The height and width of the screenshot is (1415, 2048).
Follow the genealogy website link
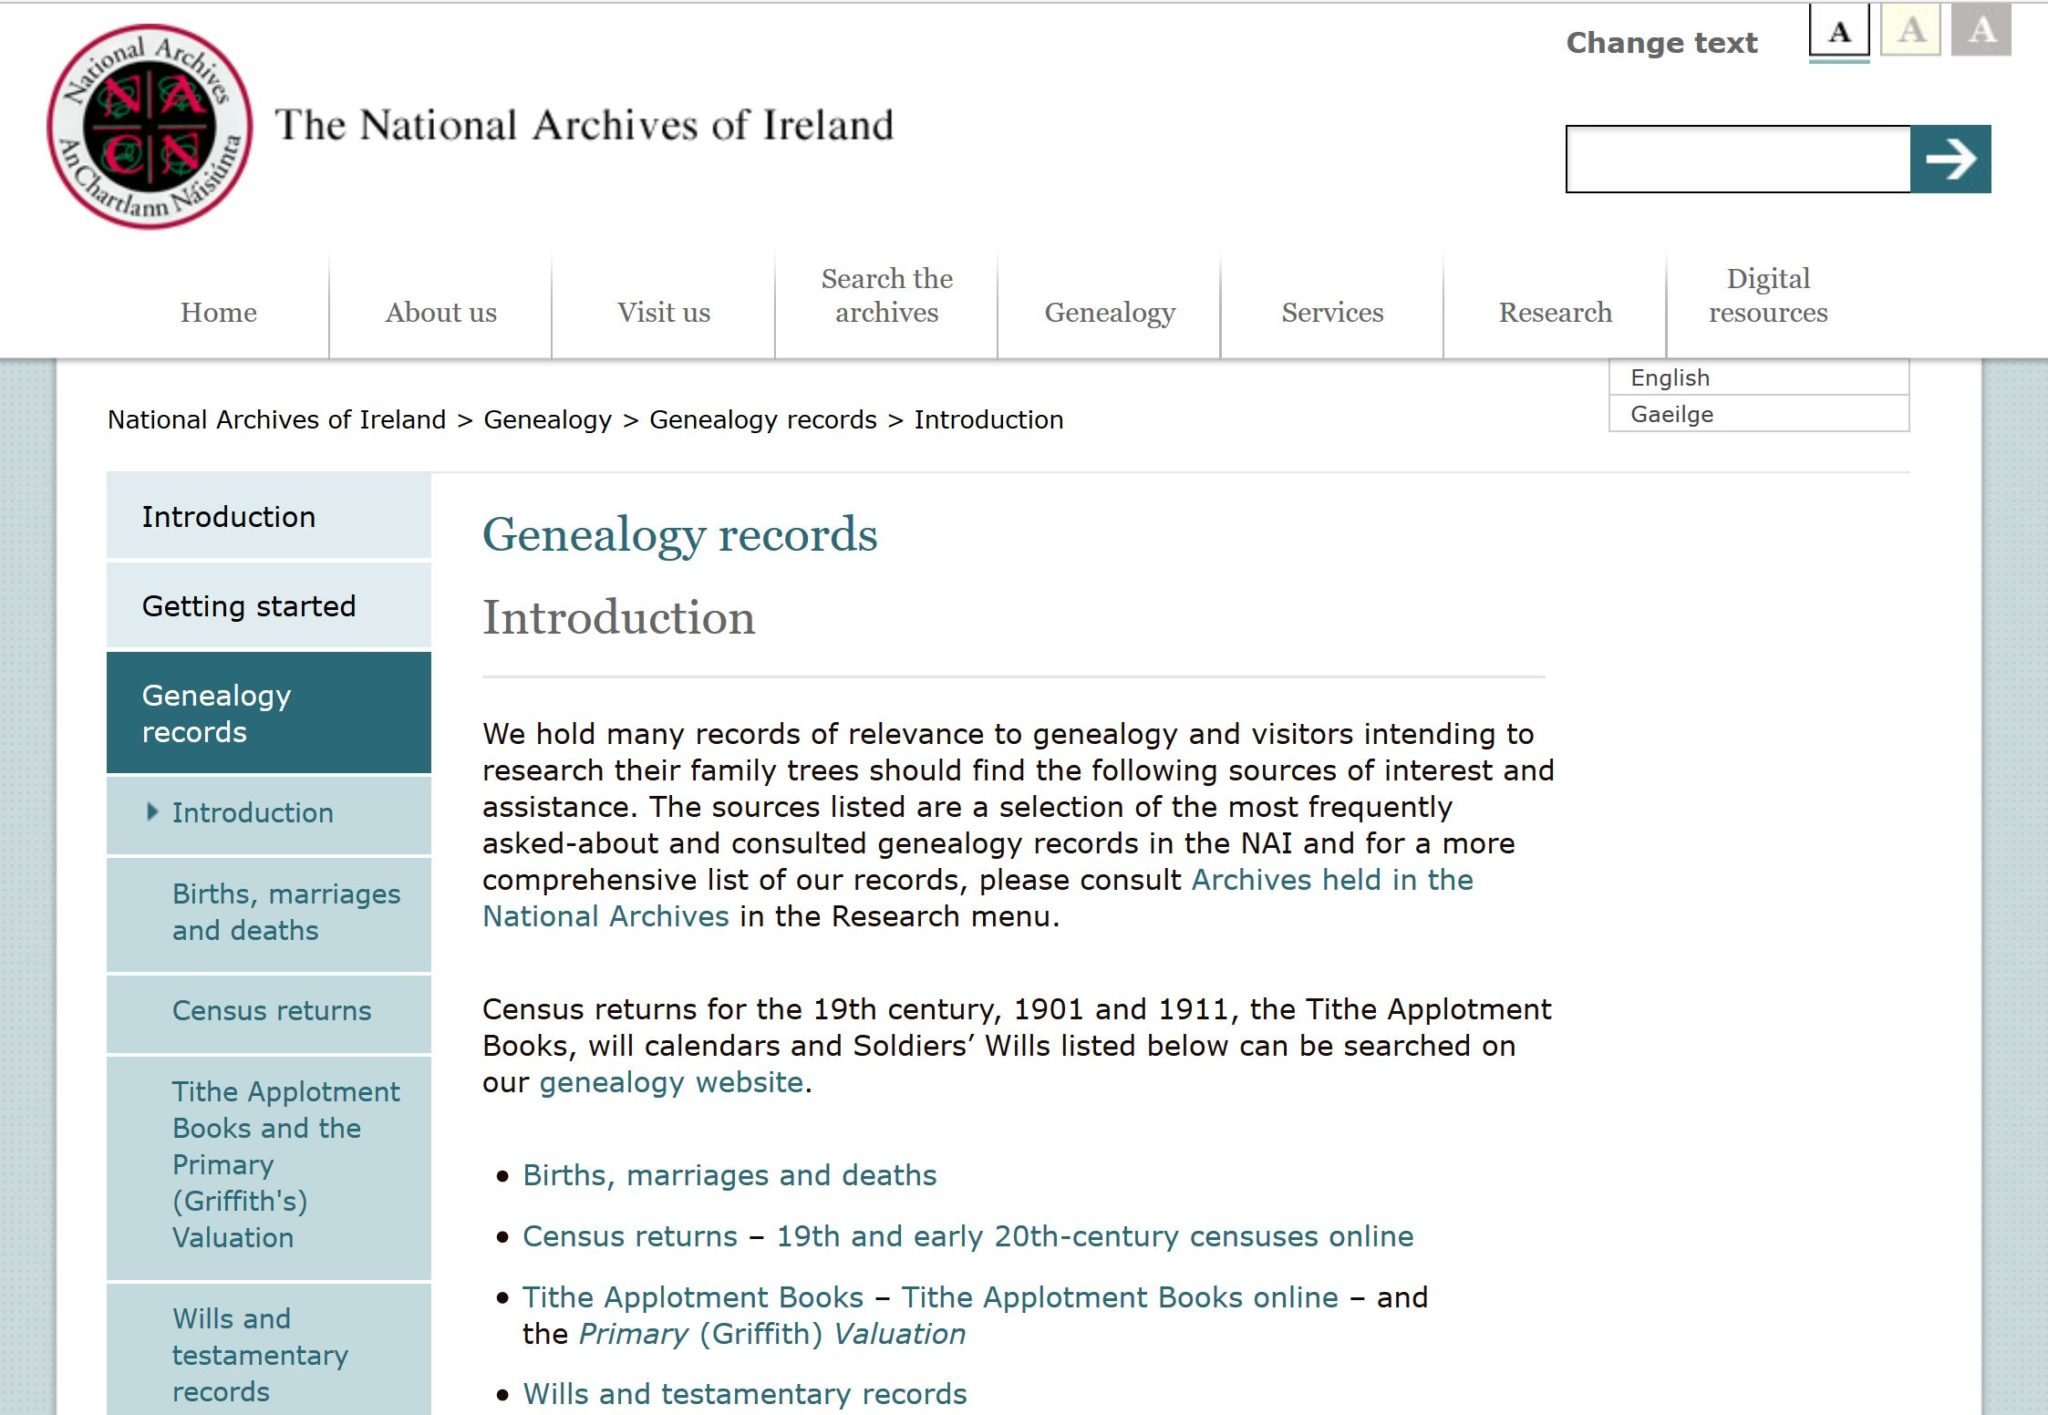pyautogui.click(x=672, y=1082)
